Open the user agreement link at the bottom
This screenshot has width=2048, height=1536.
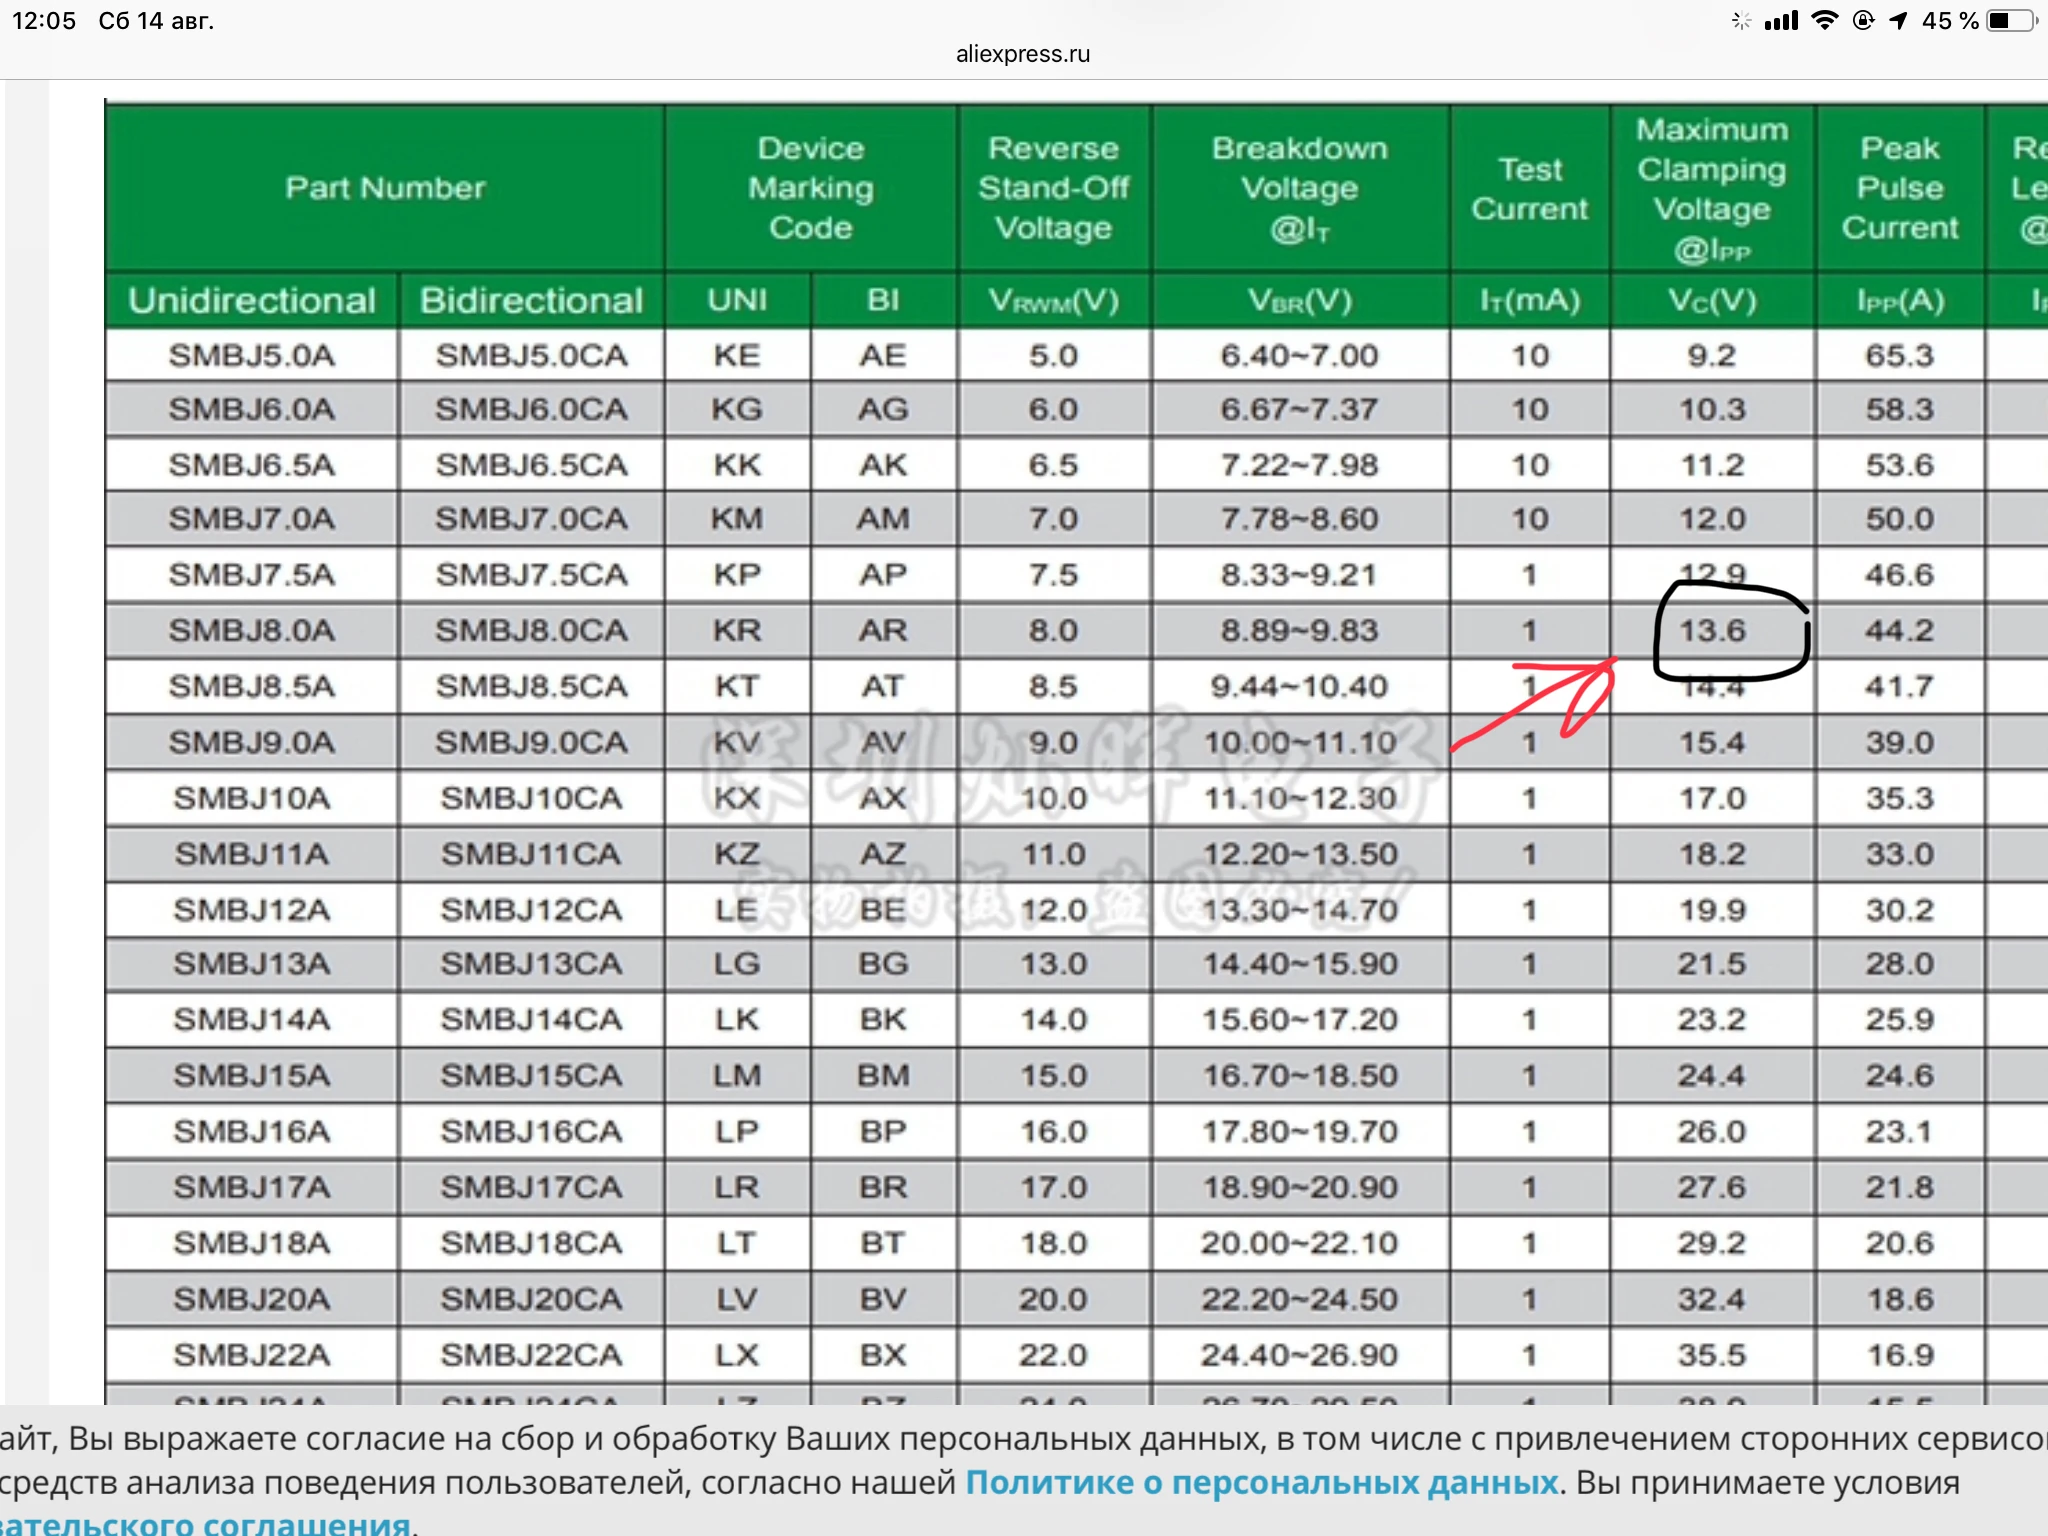205,1524
